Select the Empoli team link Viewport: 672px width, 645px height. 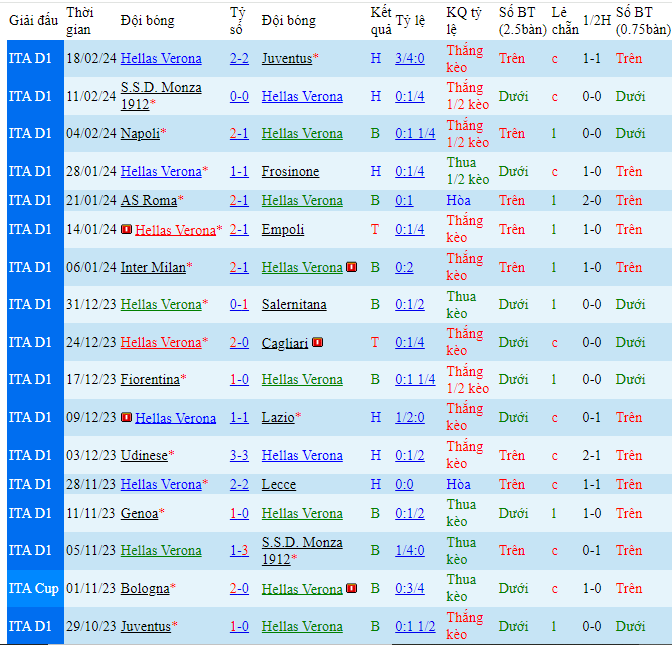(283, 230)
